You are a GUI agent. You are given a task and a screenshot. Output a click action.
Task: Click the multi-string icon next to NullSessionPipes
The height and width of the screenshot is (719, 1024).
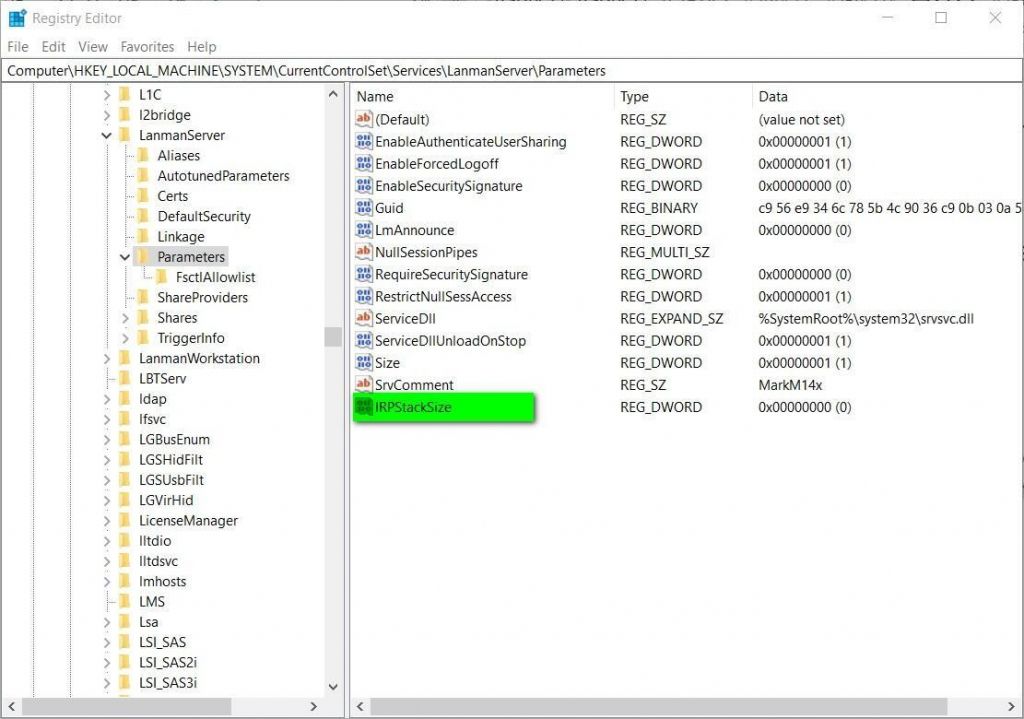click(365, 252)
